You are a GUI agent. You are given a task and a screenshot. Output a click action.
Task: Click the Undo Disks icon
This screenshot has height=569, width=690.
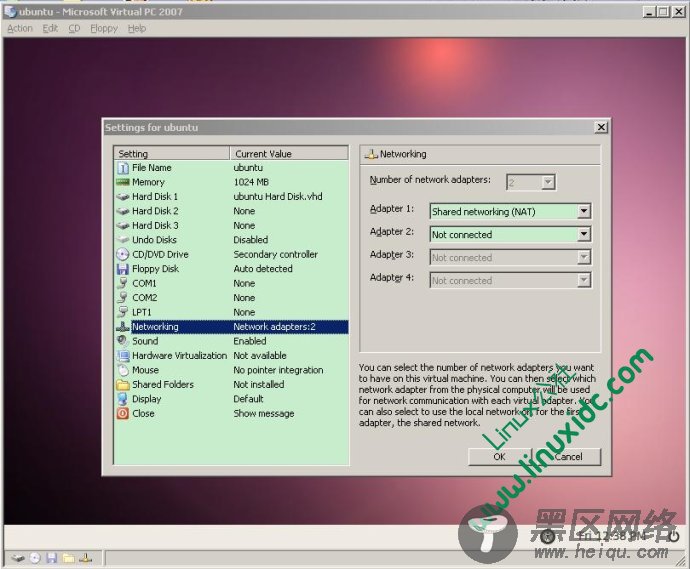[x=123, y=240]
